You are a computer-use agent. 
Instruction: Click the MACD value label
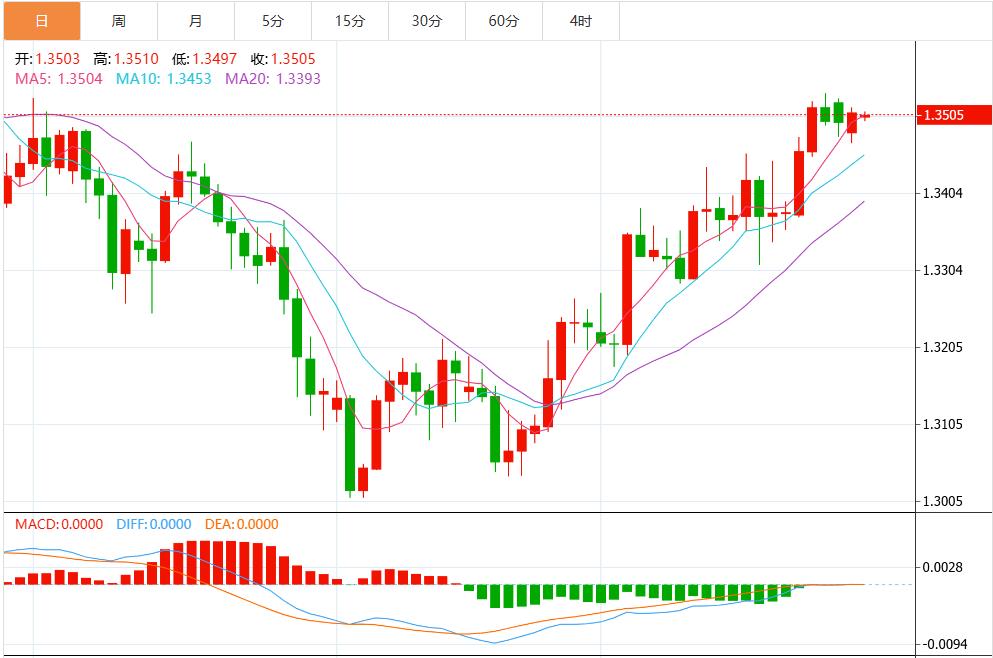(x=58, y=524)
